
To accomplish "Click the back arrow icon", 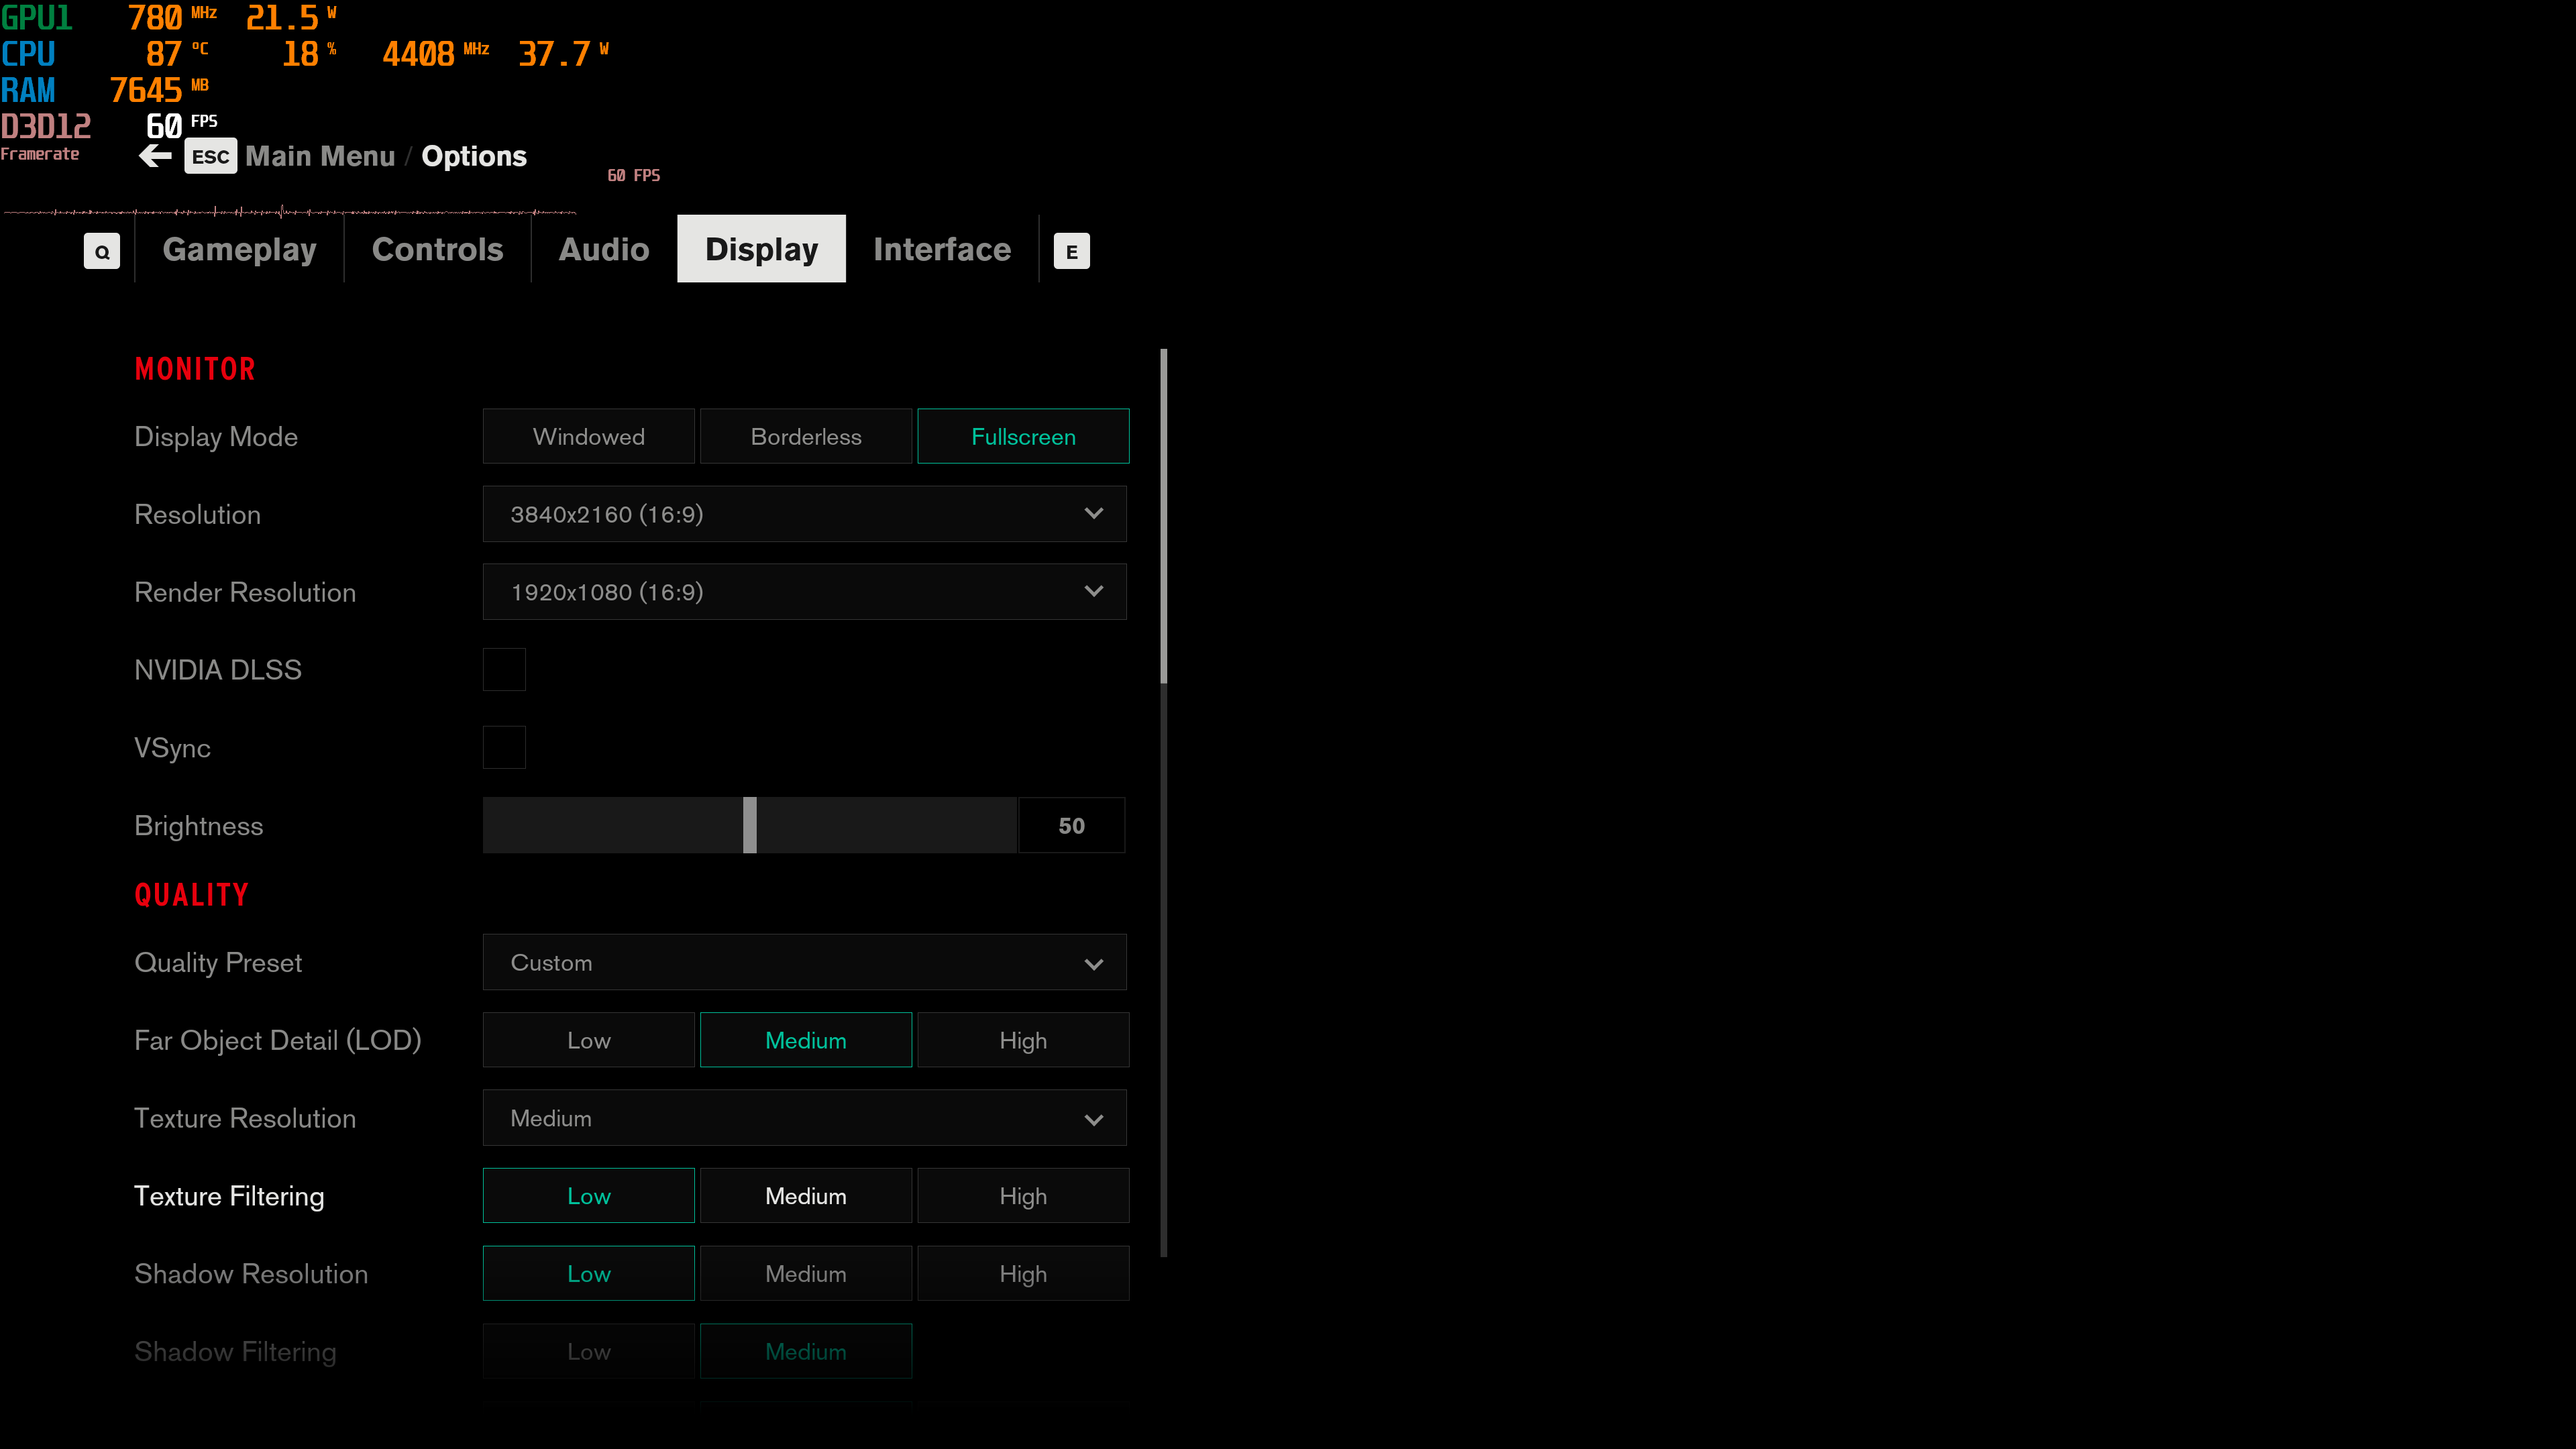I will coord(155,156).
